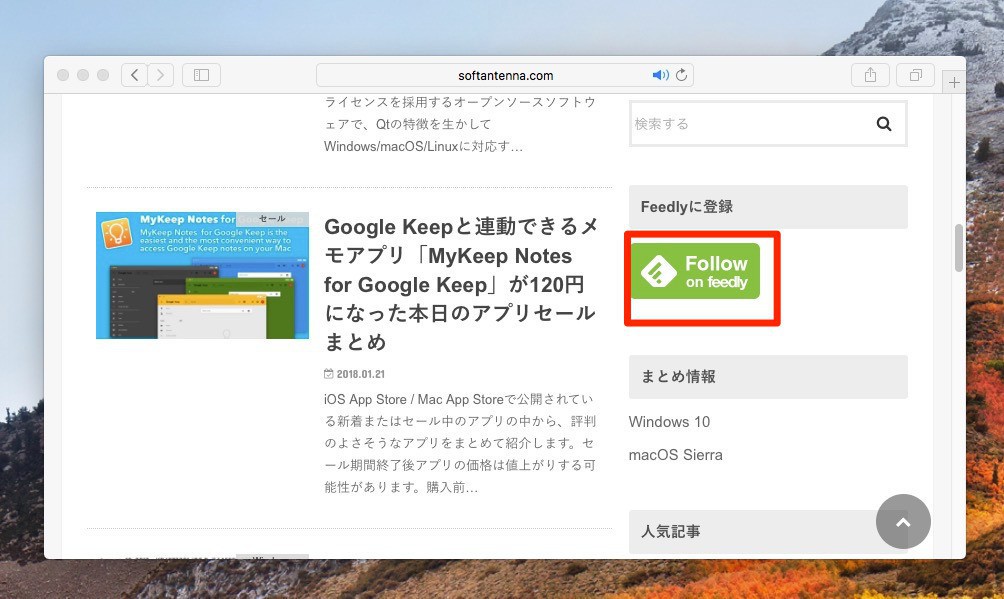Click the softantenna.com address bar
This screenshot has width=1004, height=599.
tap(505, 75)
